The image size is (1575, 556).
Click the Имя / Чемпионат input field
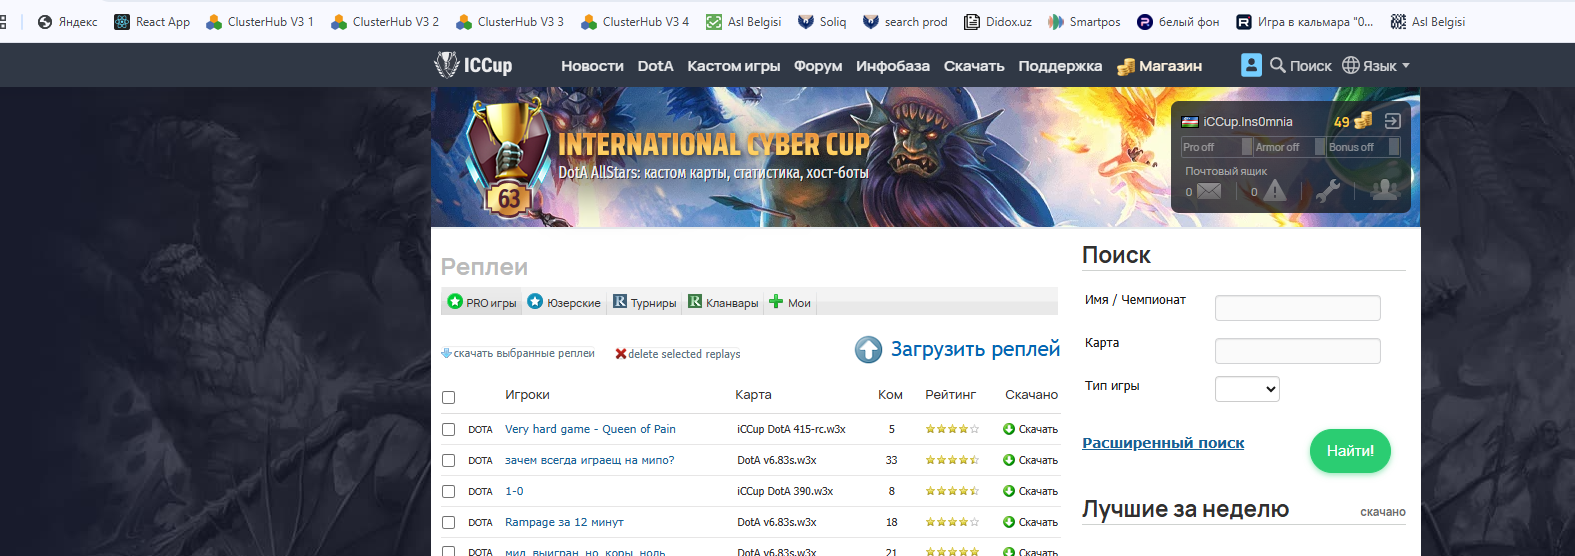click(1297, 308)
